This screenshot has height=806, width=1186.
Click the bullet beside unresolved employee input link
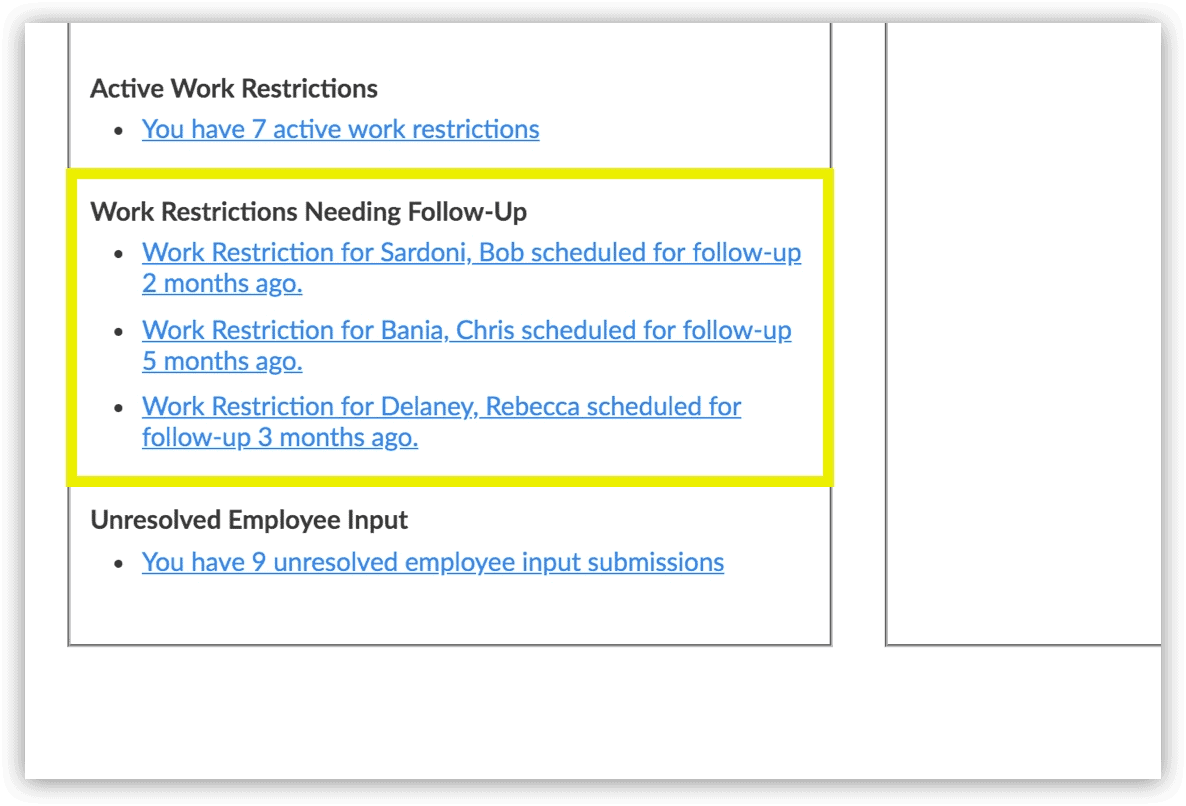pyautogui.click(x=120, y=563)
